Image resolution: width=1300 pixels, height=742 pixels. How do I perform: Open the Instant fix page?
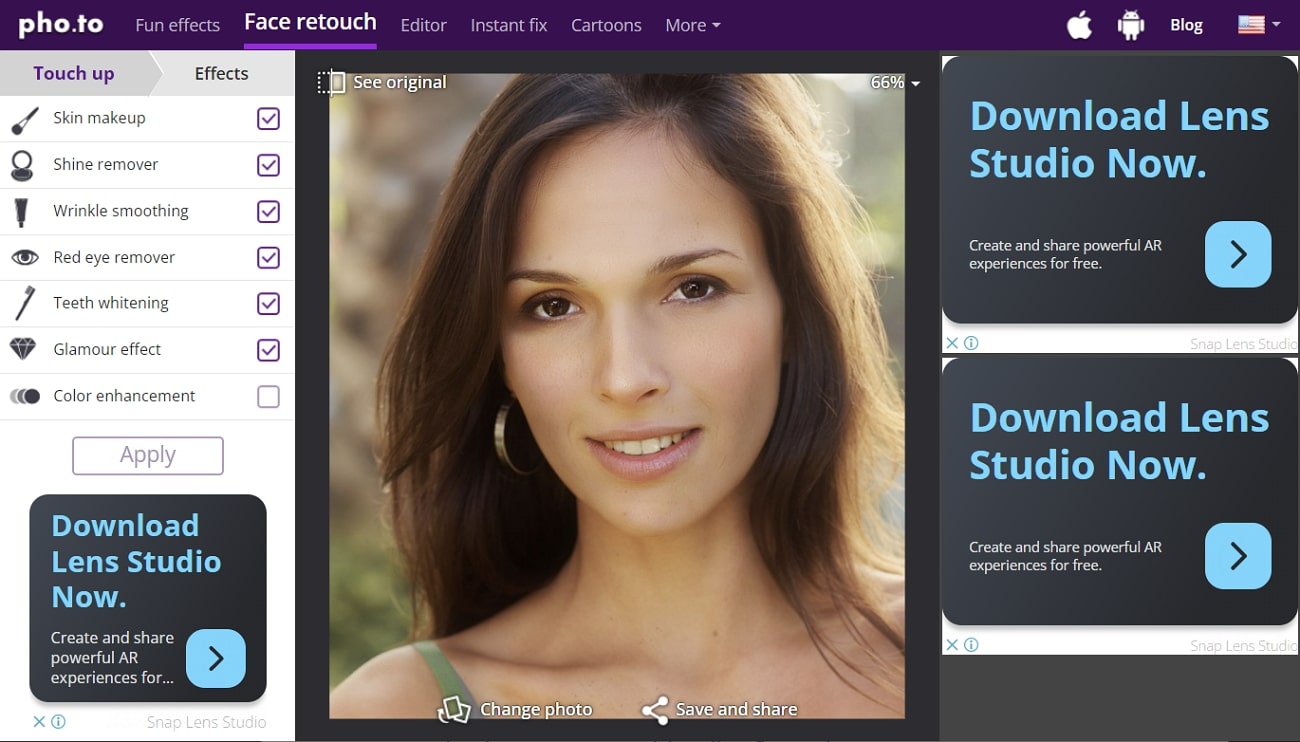(509, 25)
